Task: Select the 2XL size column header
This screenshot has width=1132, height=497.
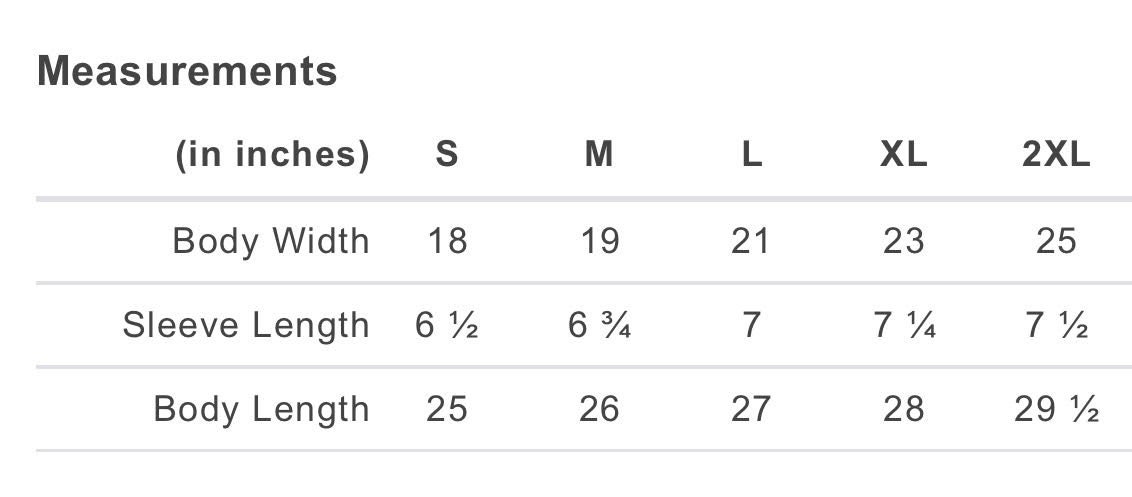Action: [1056, 155]
